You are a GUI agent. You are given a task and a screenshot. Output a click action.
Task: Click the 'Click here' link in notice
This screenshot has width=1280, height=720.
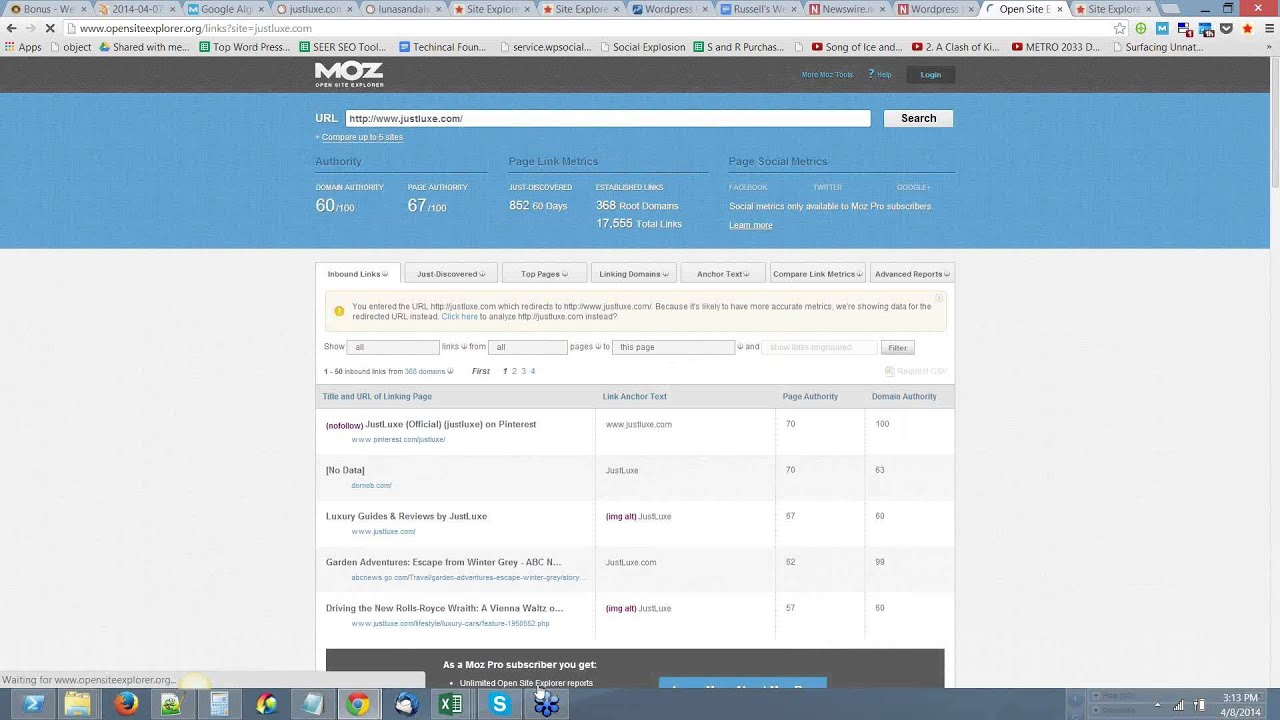click(x=459, y=317)
